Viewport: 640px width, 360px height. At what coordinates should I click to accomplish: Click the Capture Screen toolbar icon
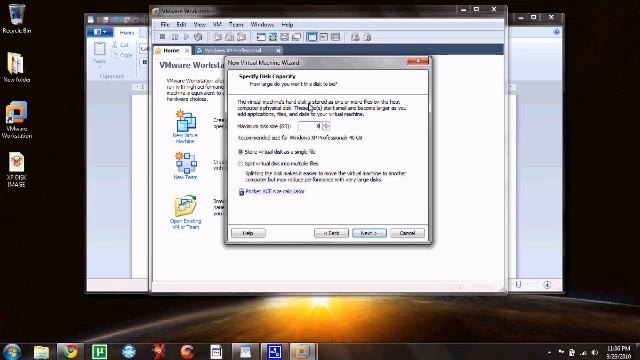coord(355,37)
